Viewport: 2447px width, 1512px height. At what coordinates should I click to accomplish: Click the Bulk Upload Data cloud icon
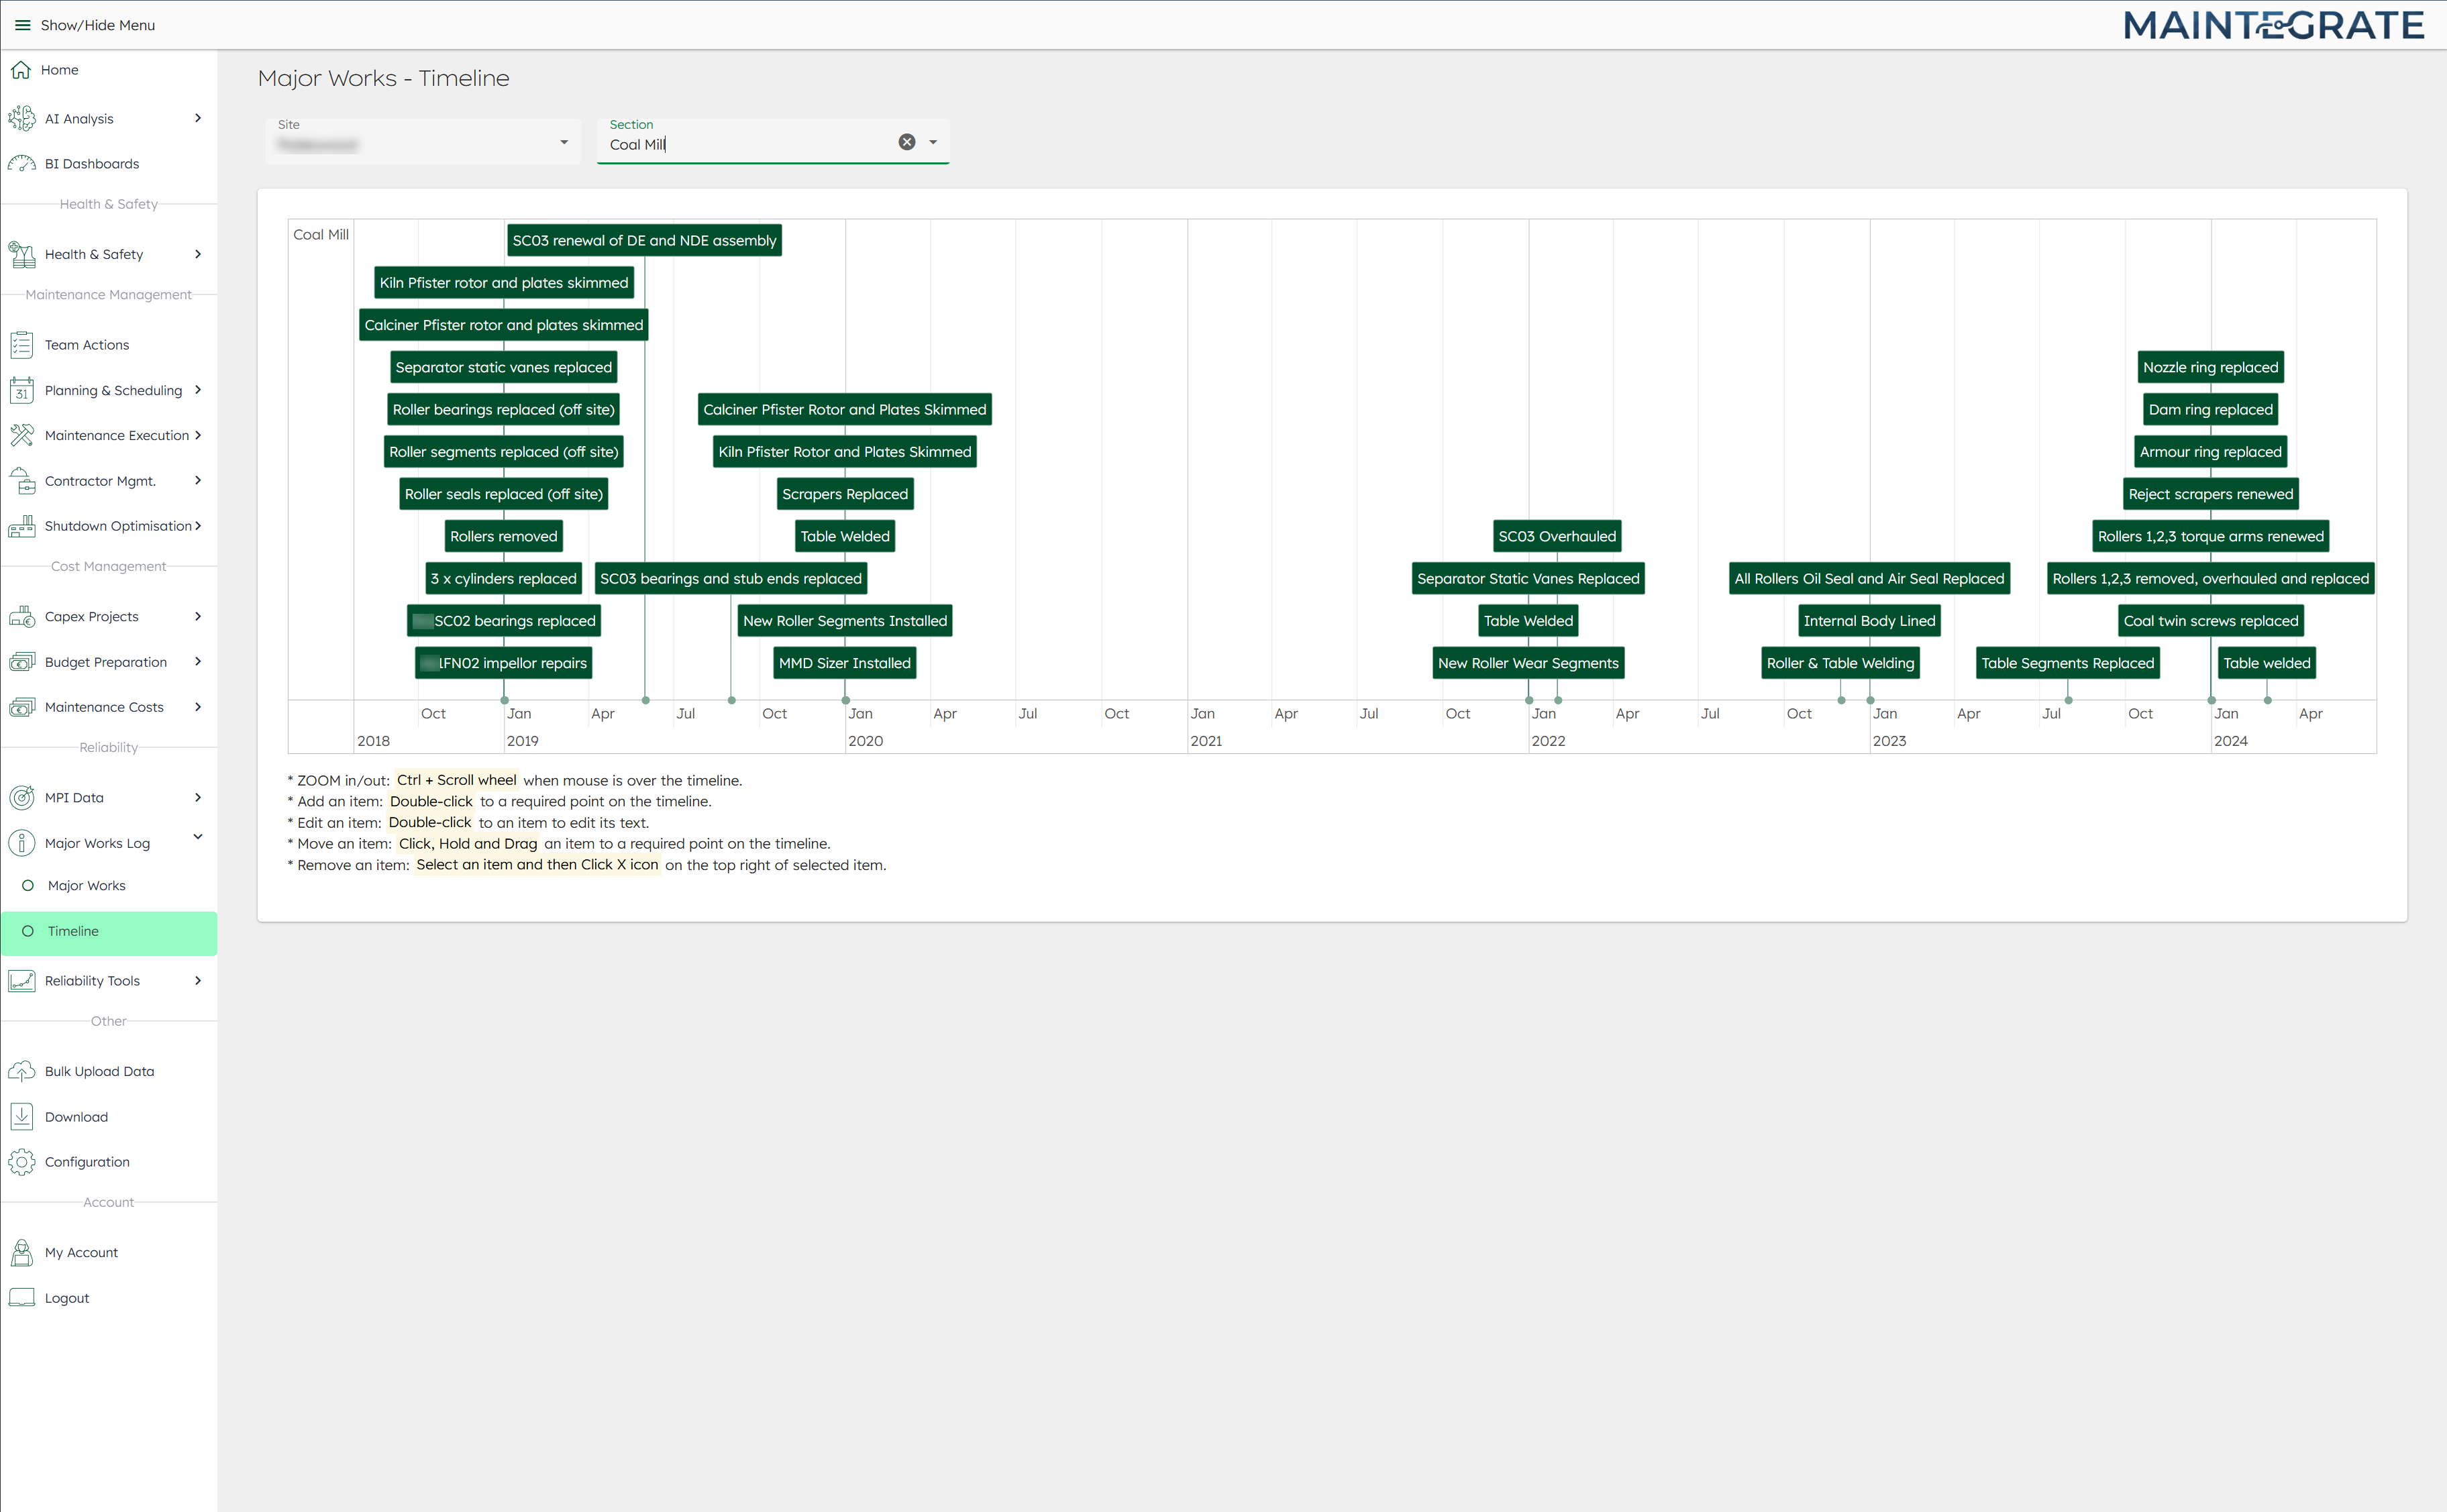22,1071
